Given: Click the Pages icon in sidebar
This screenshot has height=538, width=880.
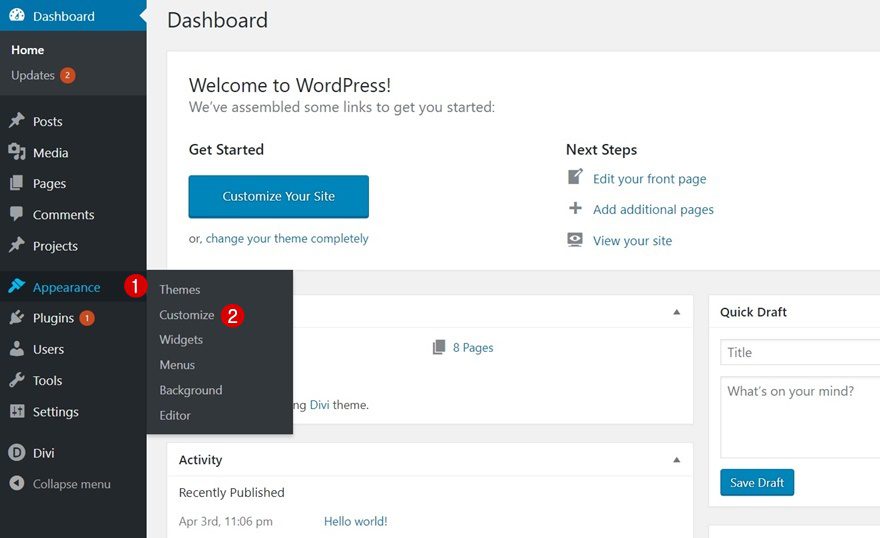Looking at the screenshot, I should (16, 183).
